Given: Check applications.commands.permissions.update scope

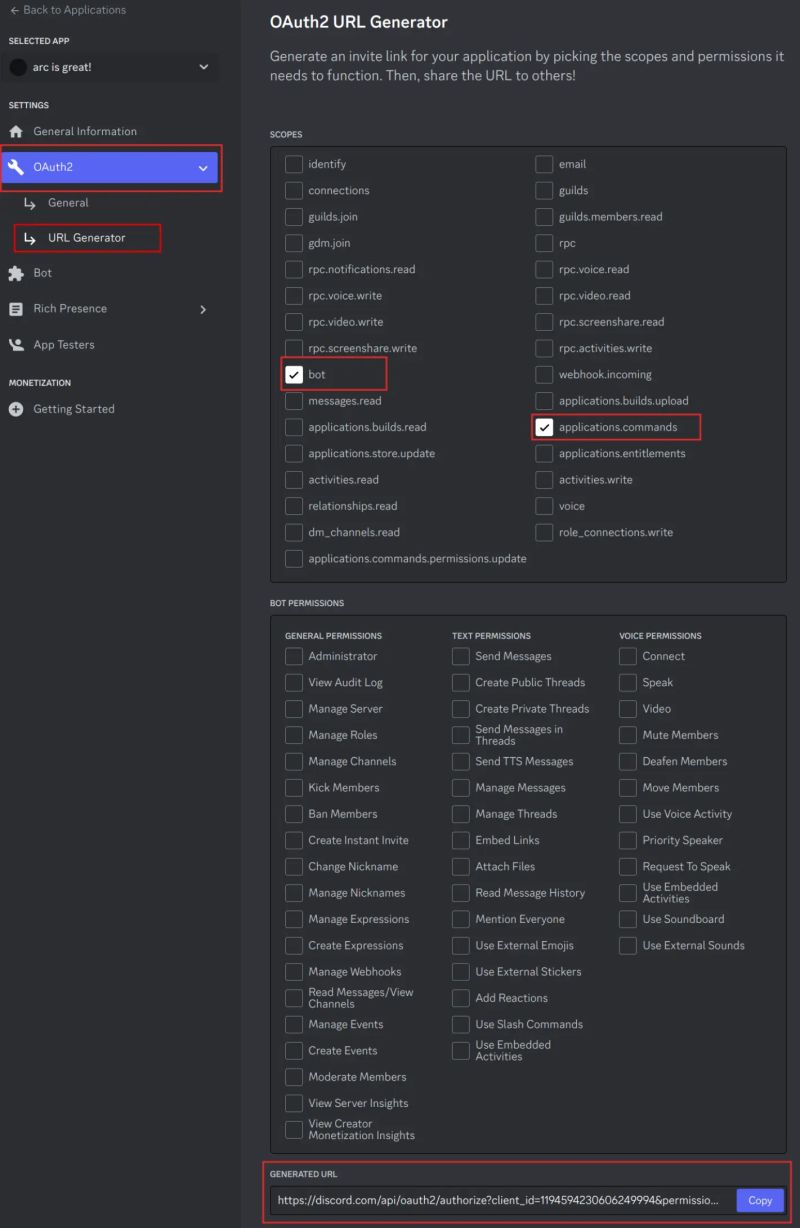Looking at the screenshot, I should pos(294,559).
